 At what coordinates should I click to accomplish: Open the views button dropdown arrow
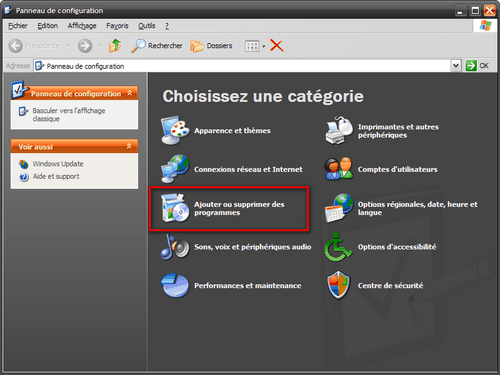(x=264, y=46)
